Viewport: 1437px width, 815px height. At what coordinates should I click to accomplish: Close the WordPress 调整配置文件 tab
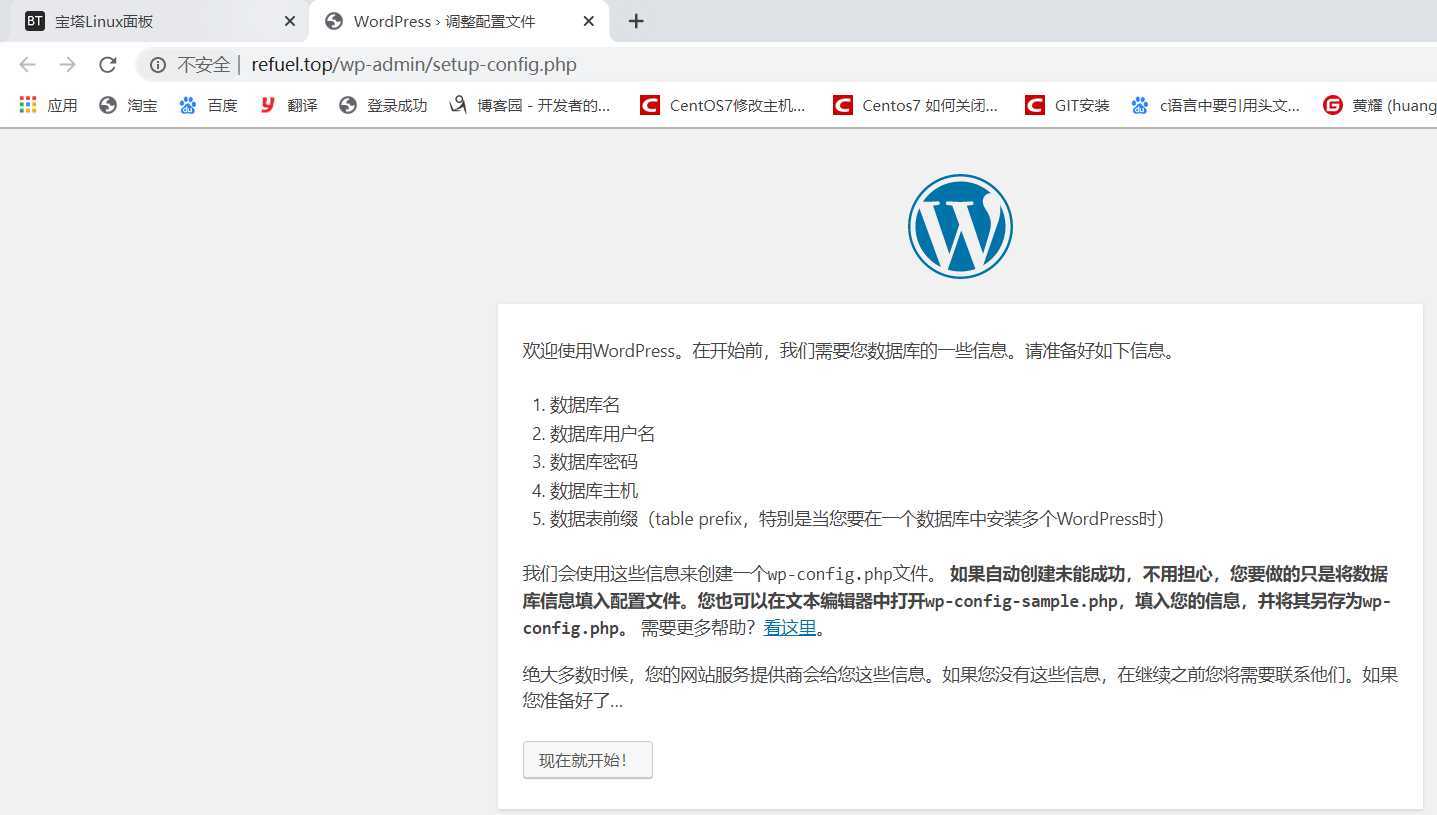(x=589, y=21)
